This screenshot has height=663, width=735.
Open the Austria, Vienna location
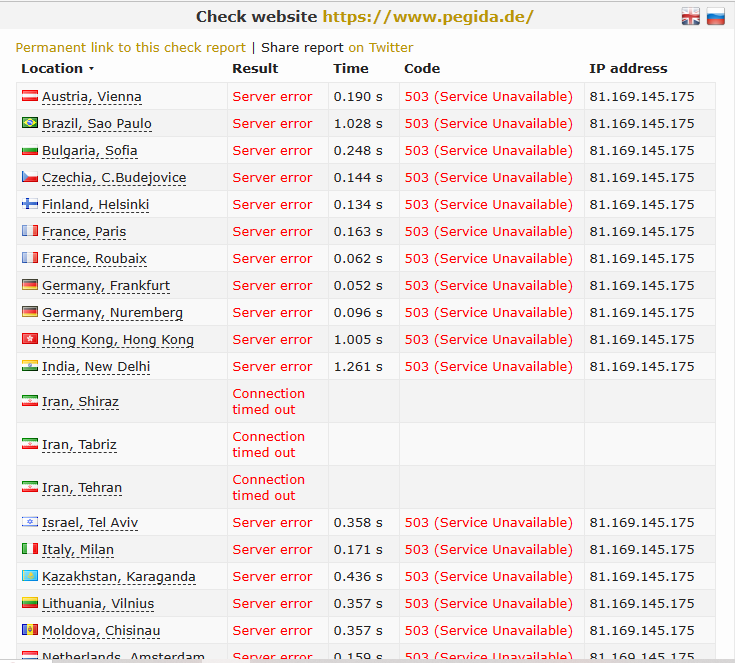92,97
